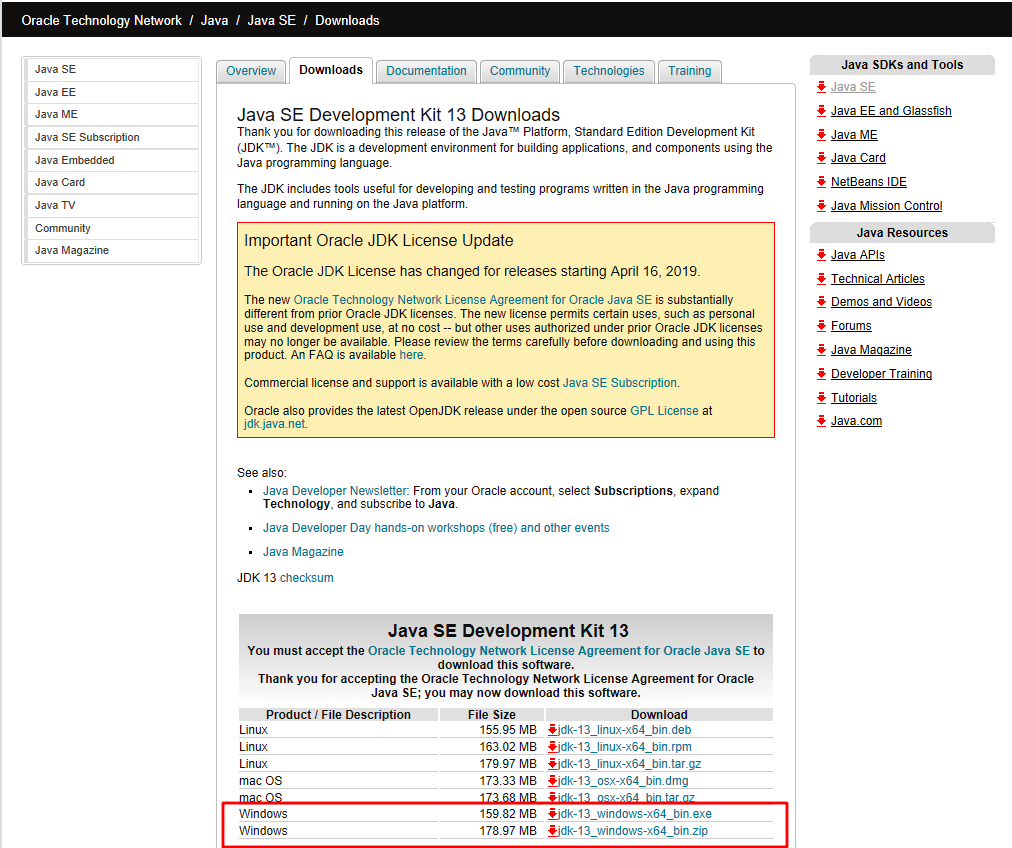Viewport: 1012px width, 848px height.
Task: Click download icon for jdk-13_windows-x64_bin.exe
Action: point(552,814)
